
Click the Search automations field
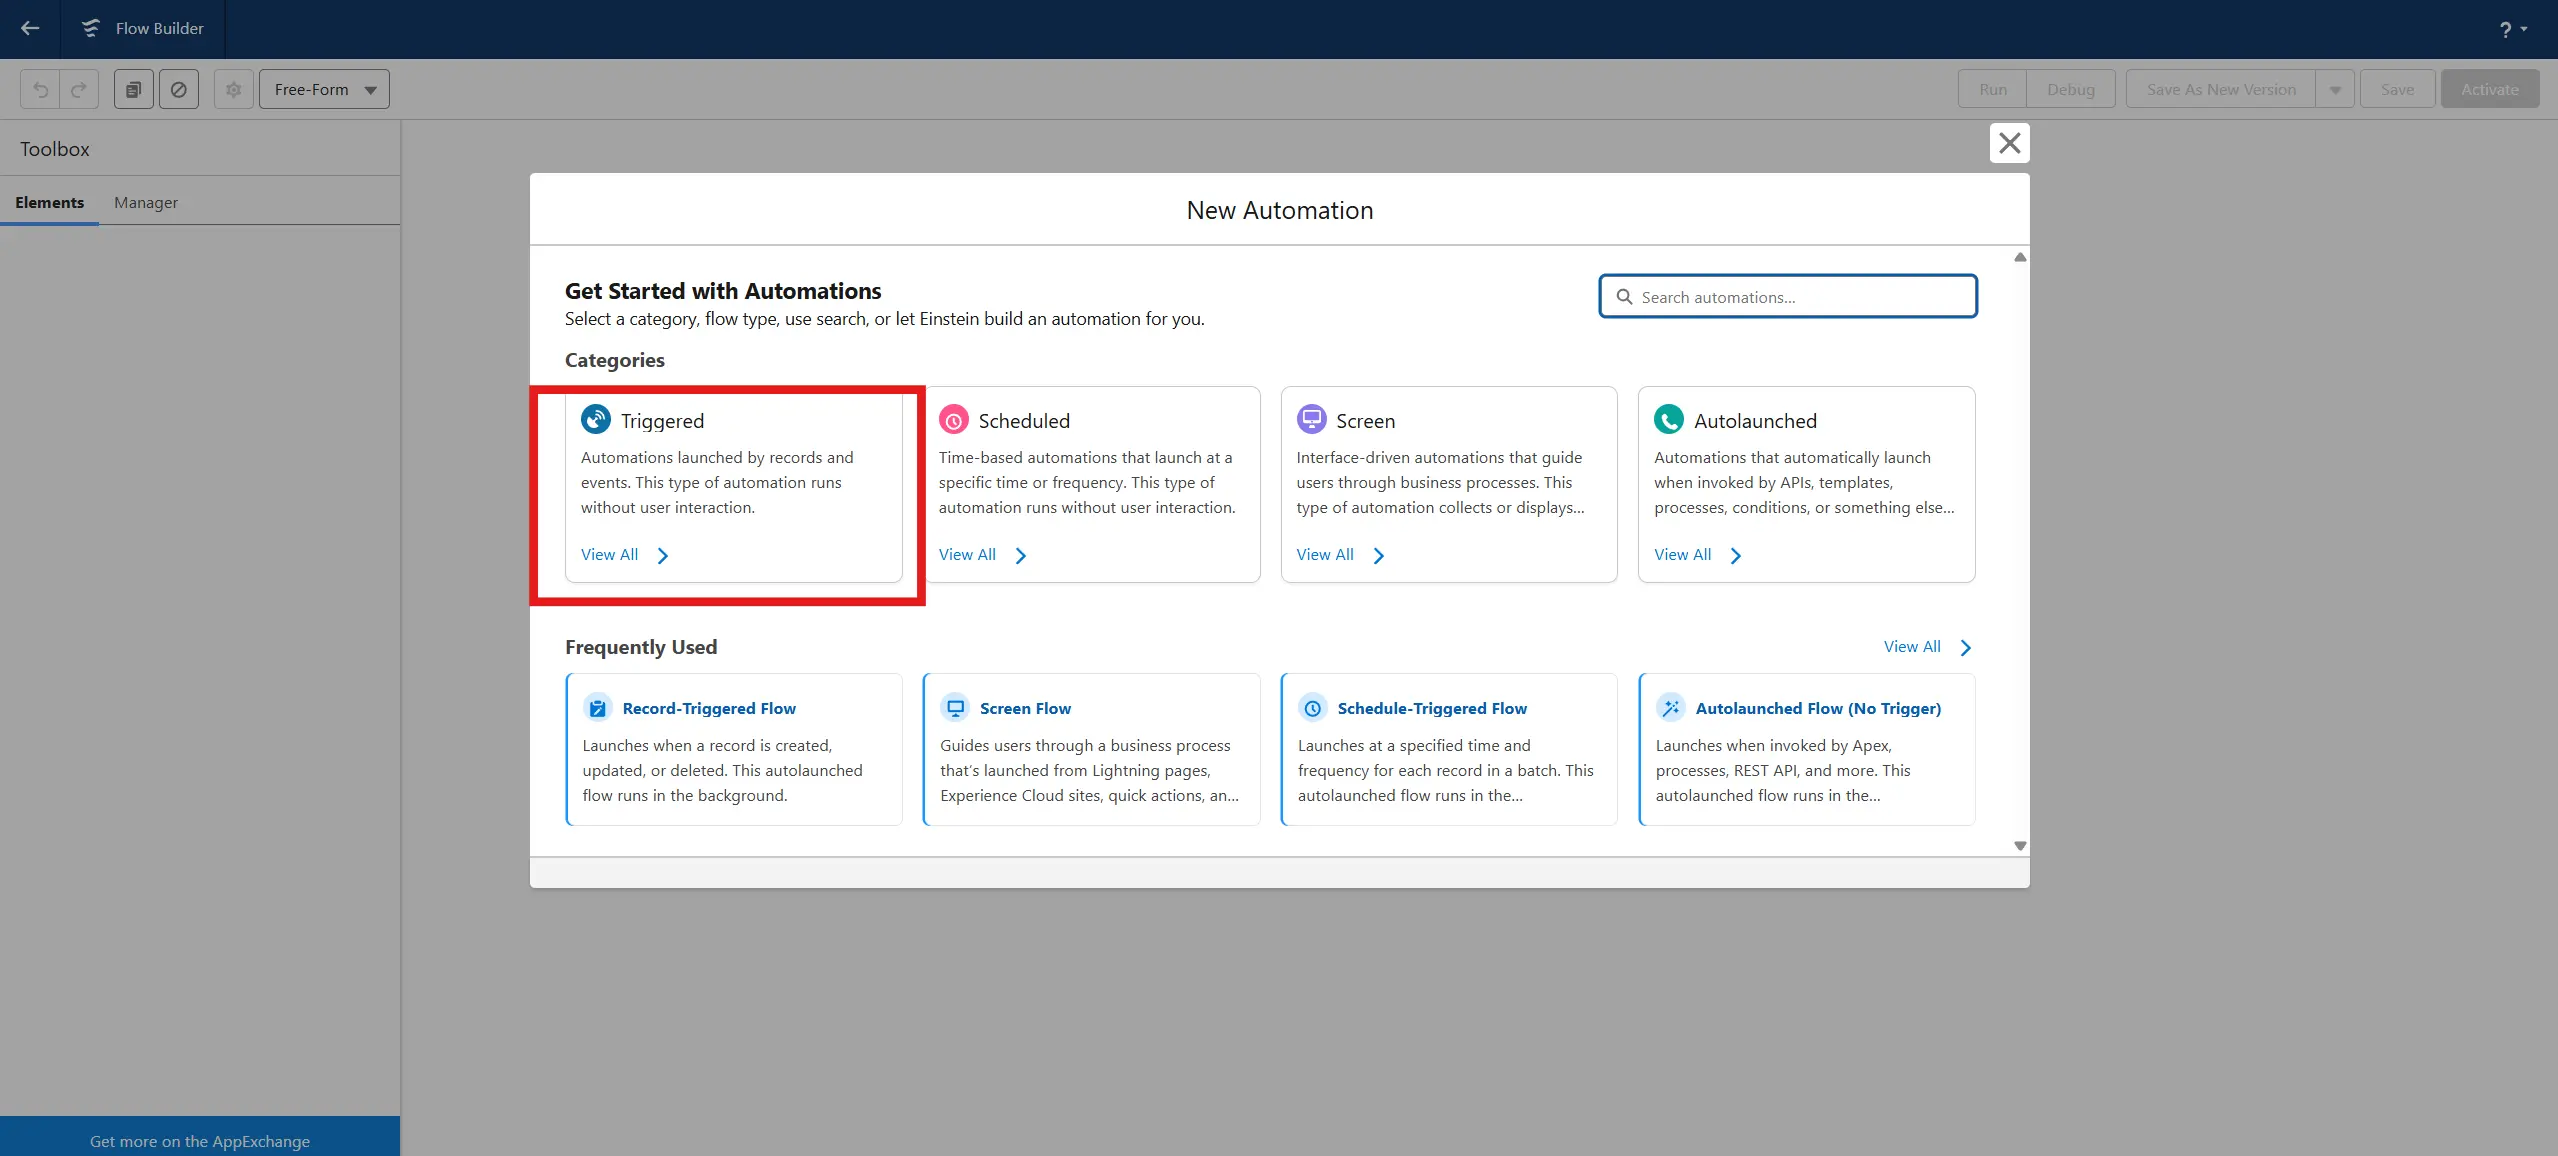click(1788, 297)
